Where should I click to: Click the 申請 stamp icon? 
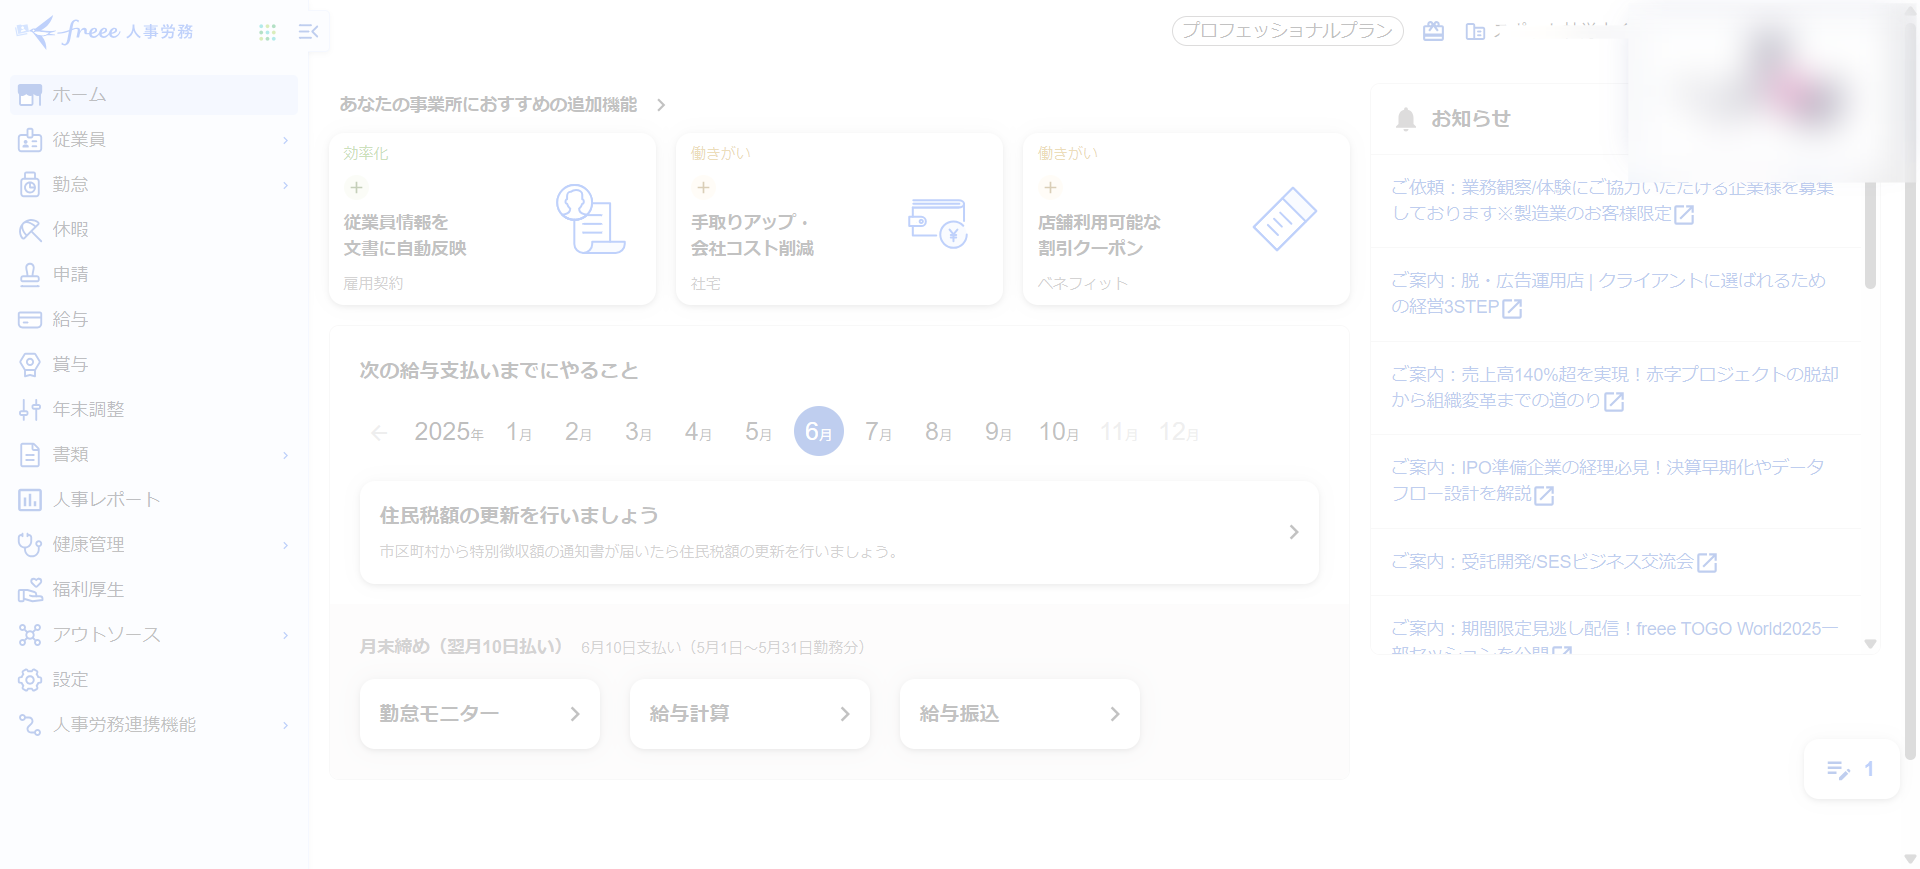pos(30,275)
